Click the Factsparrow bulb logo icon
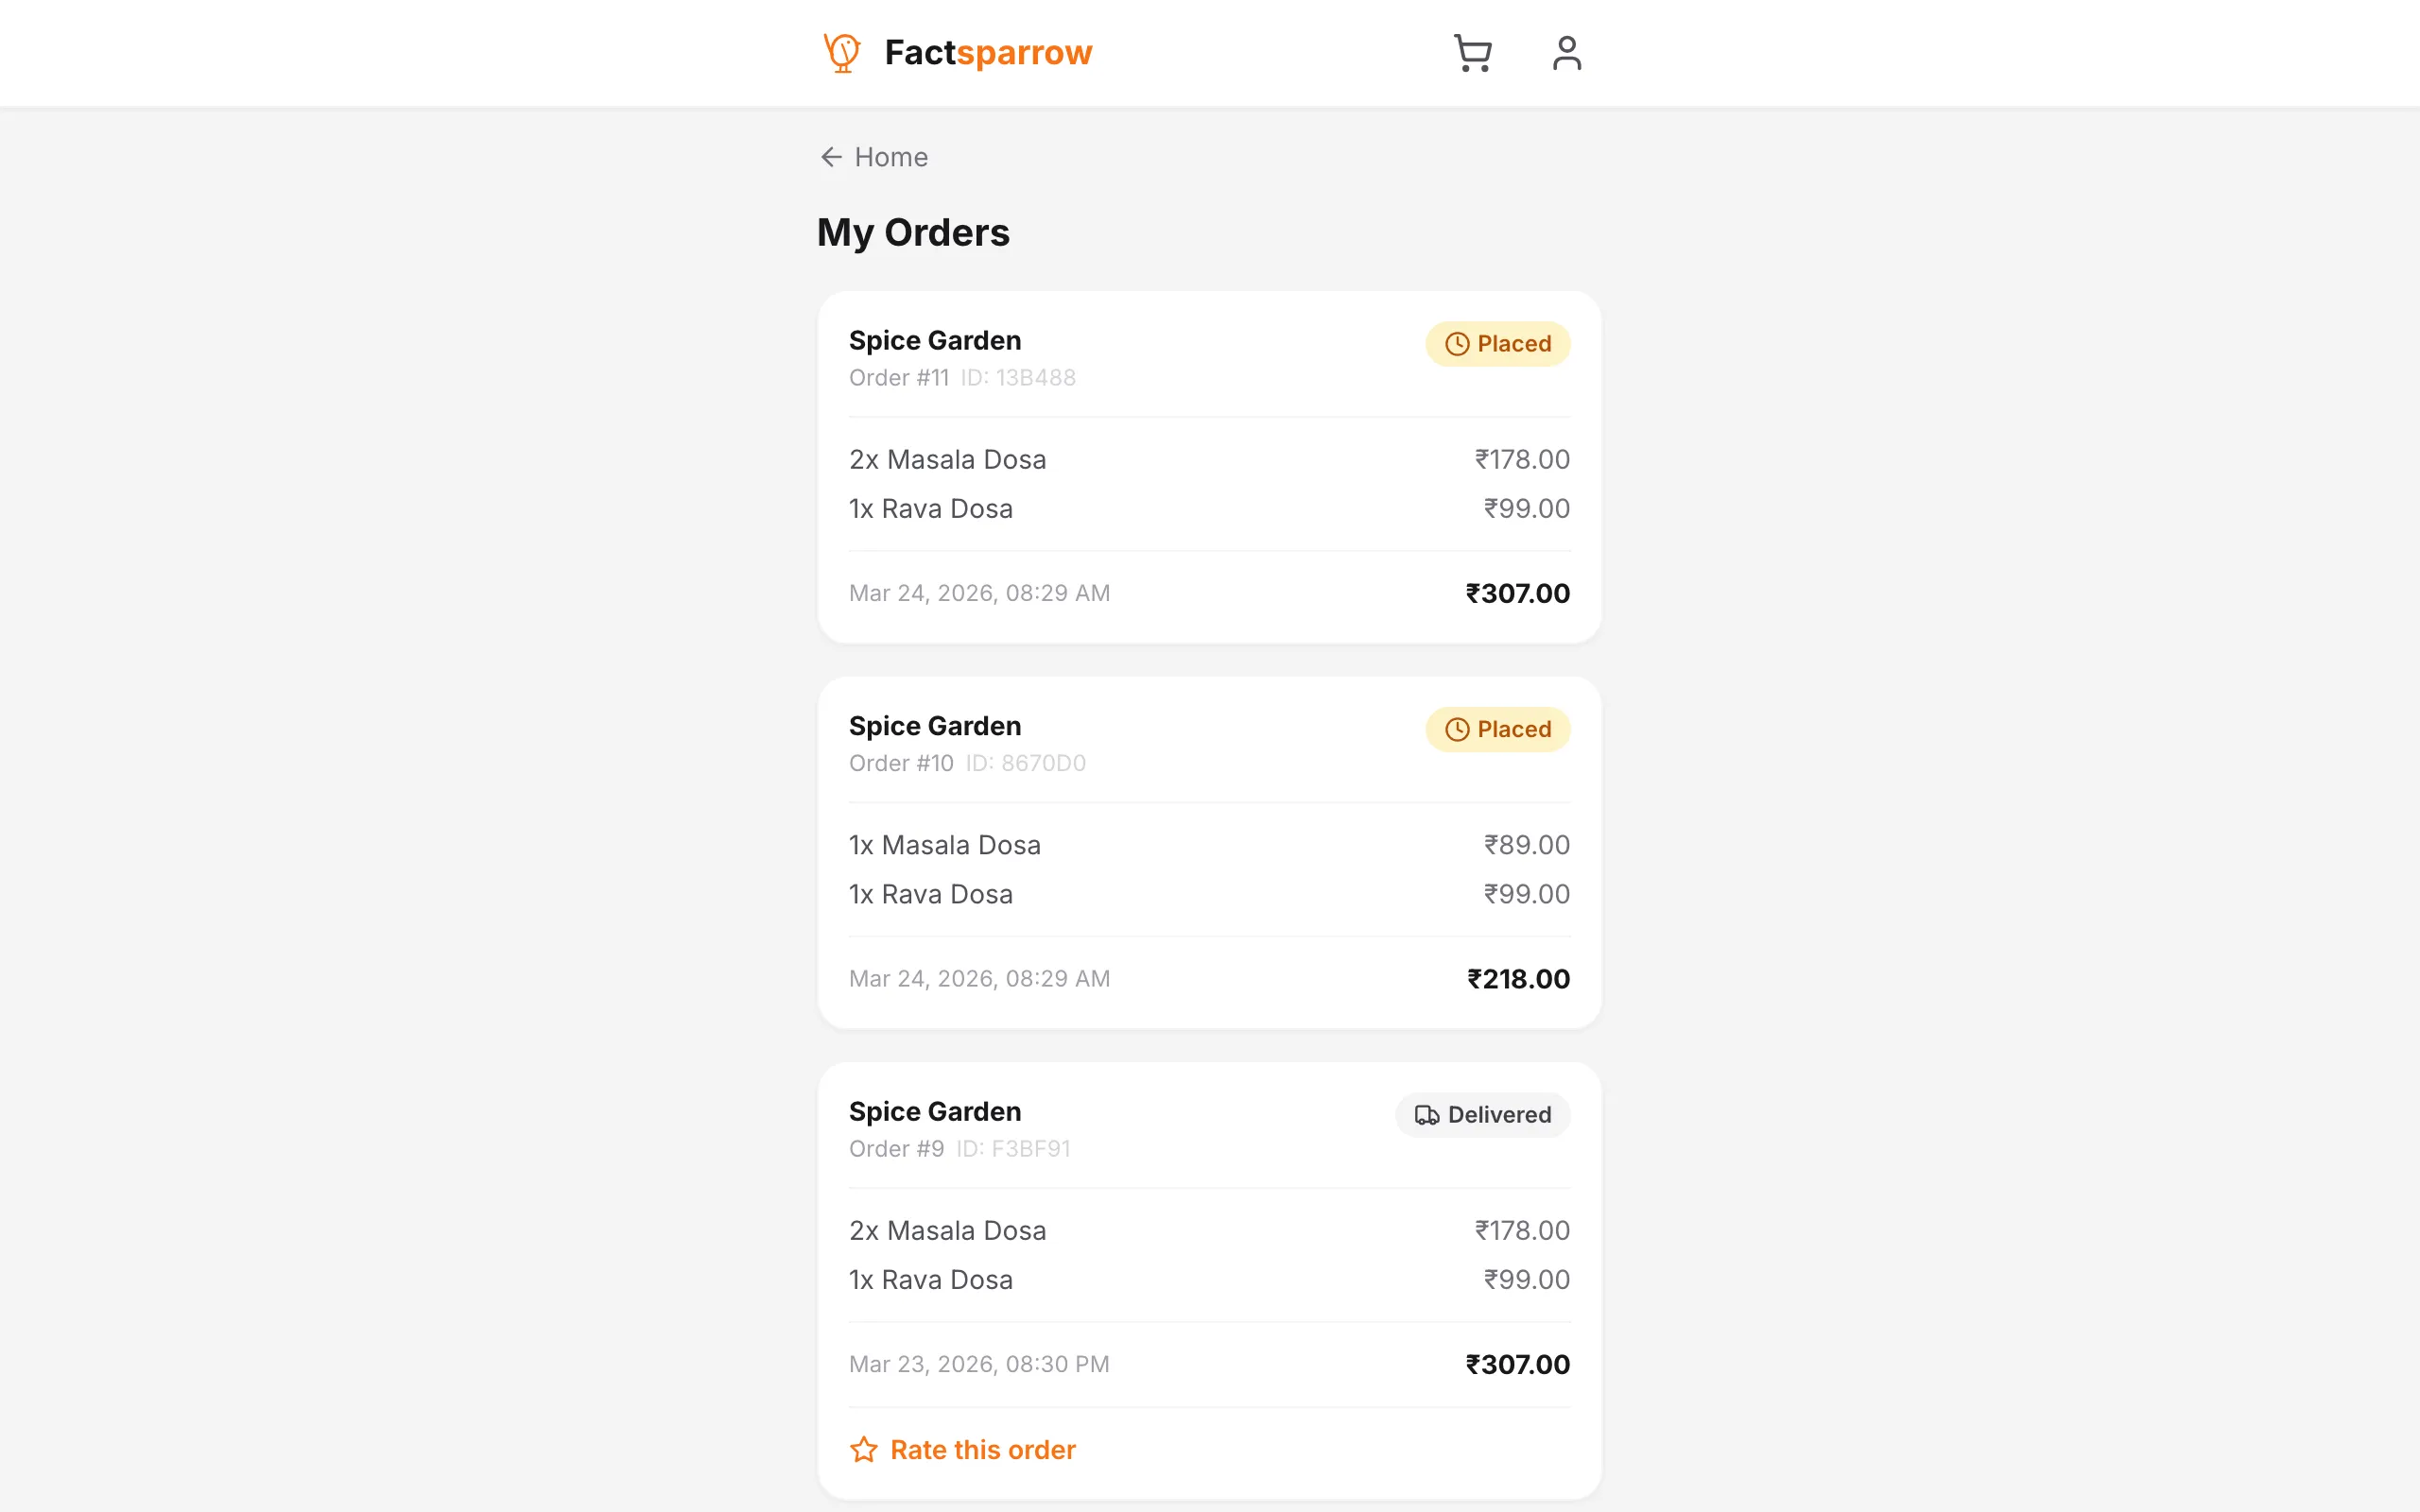 point(842,53)
